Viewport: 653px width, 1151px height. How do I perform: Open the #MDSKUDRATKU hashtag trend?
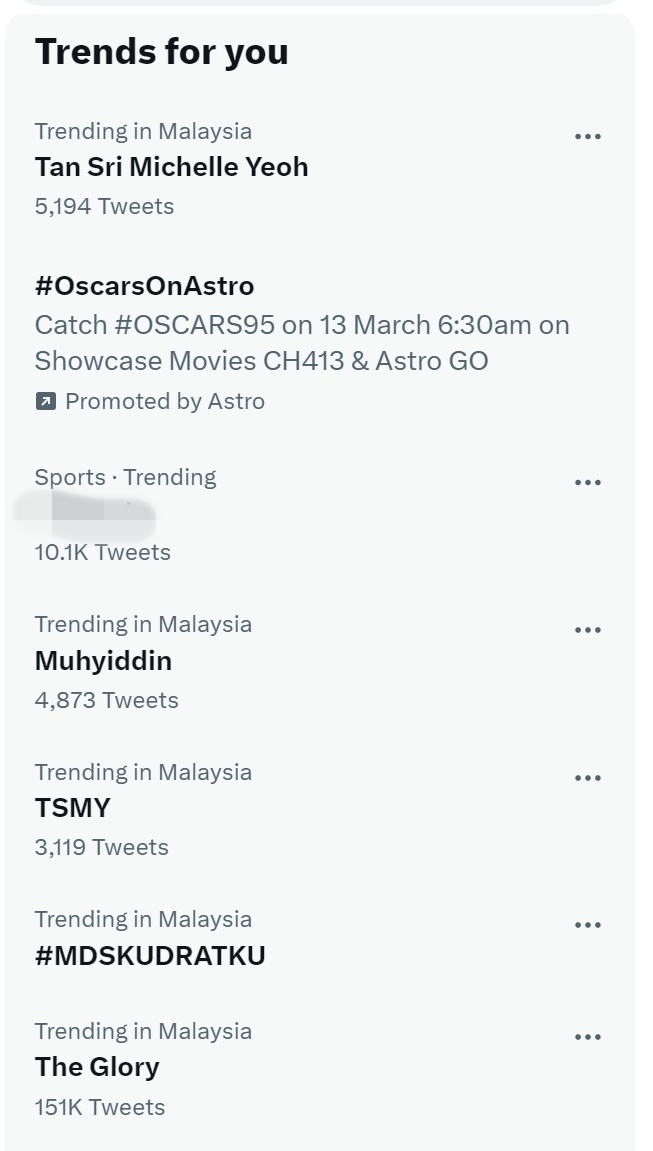tap(150, 956)
